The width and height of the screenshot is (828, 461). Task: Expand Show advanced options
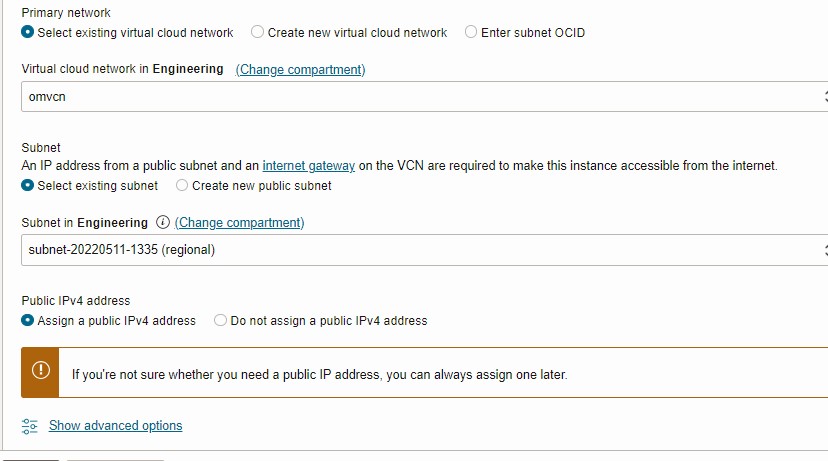[116, 426]
